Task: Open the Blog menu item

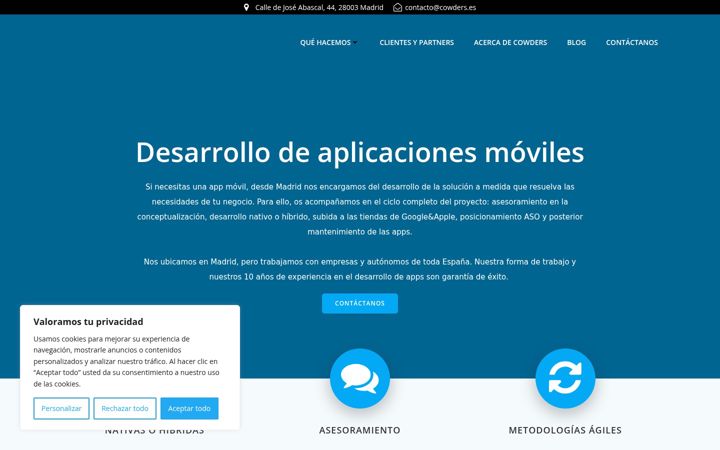Action: [x=576, y=42]
